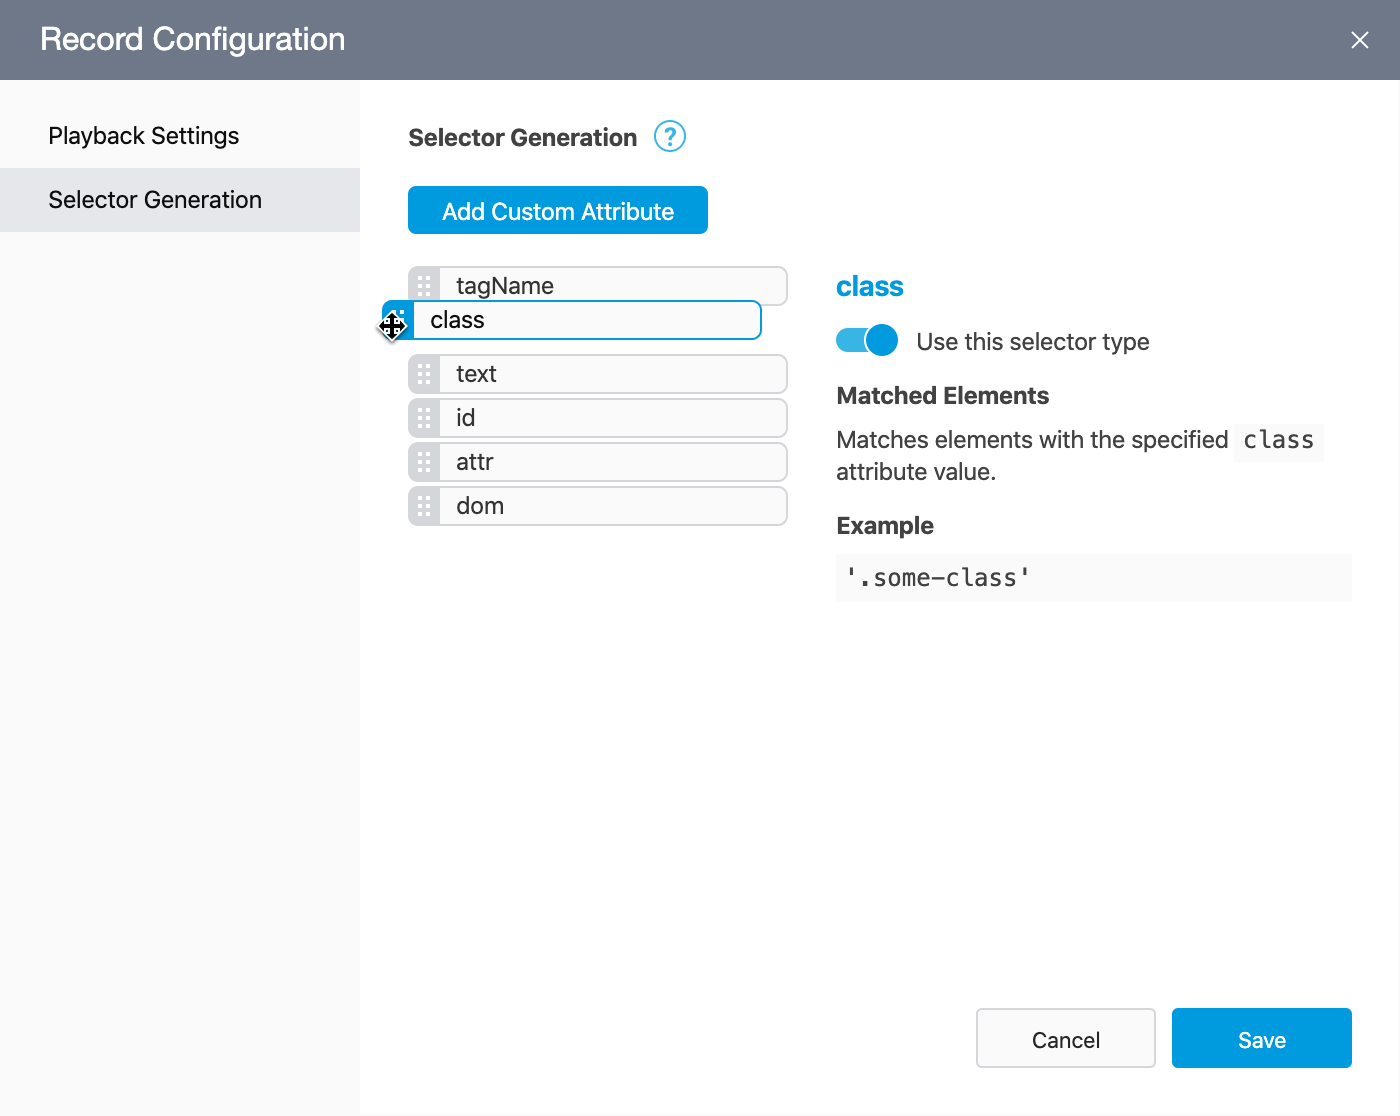Viewport: 1400px width, 1116px height.
Task: Click the drag handle on attr row
Action: [x=424, y=462]
